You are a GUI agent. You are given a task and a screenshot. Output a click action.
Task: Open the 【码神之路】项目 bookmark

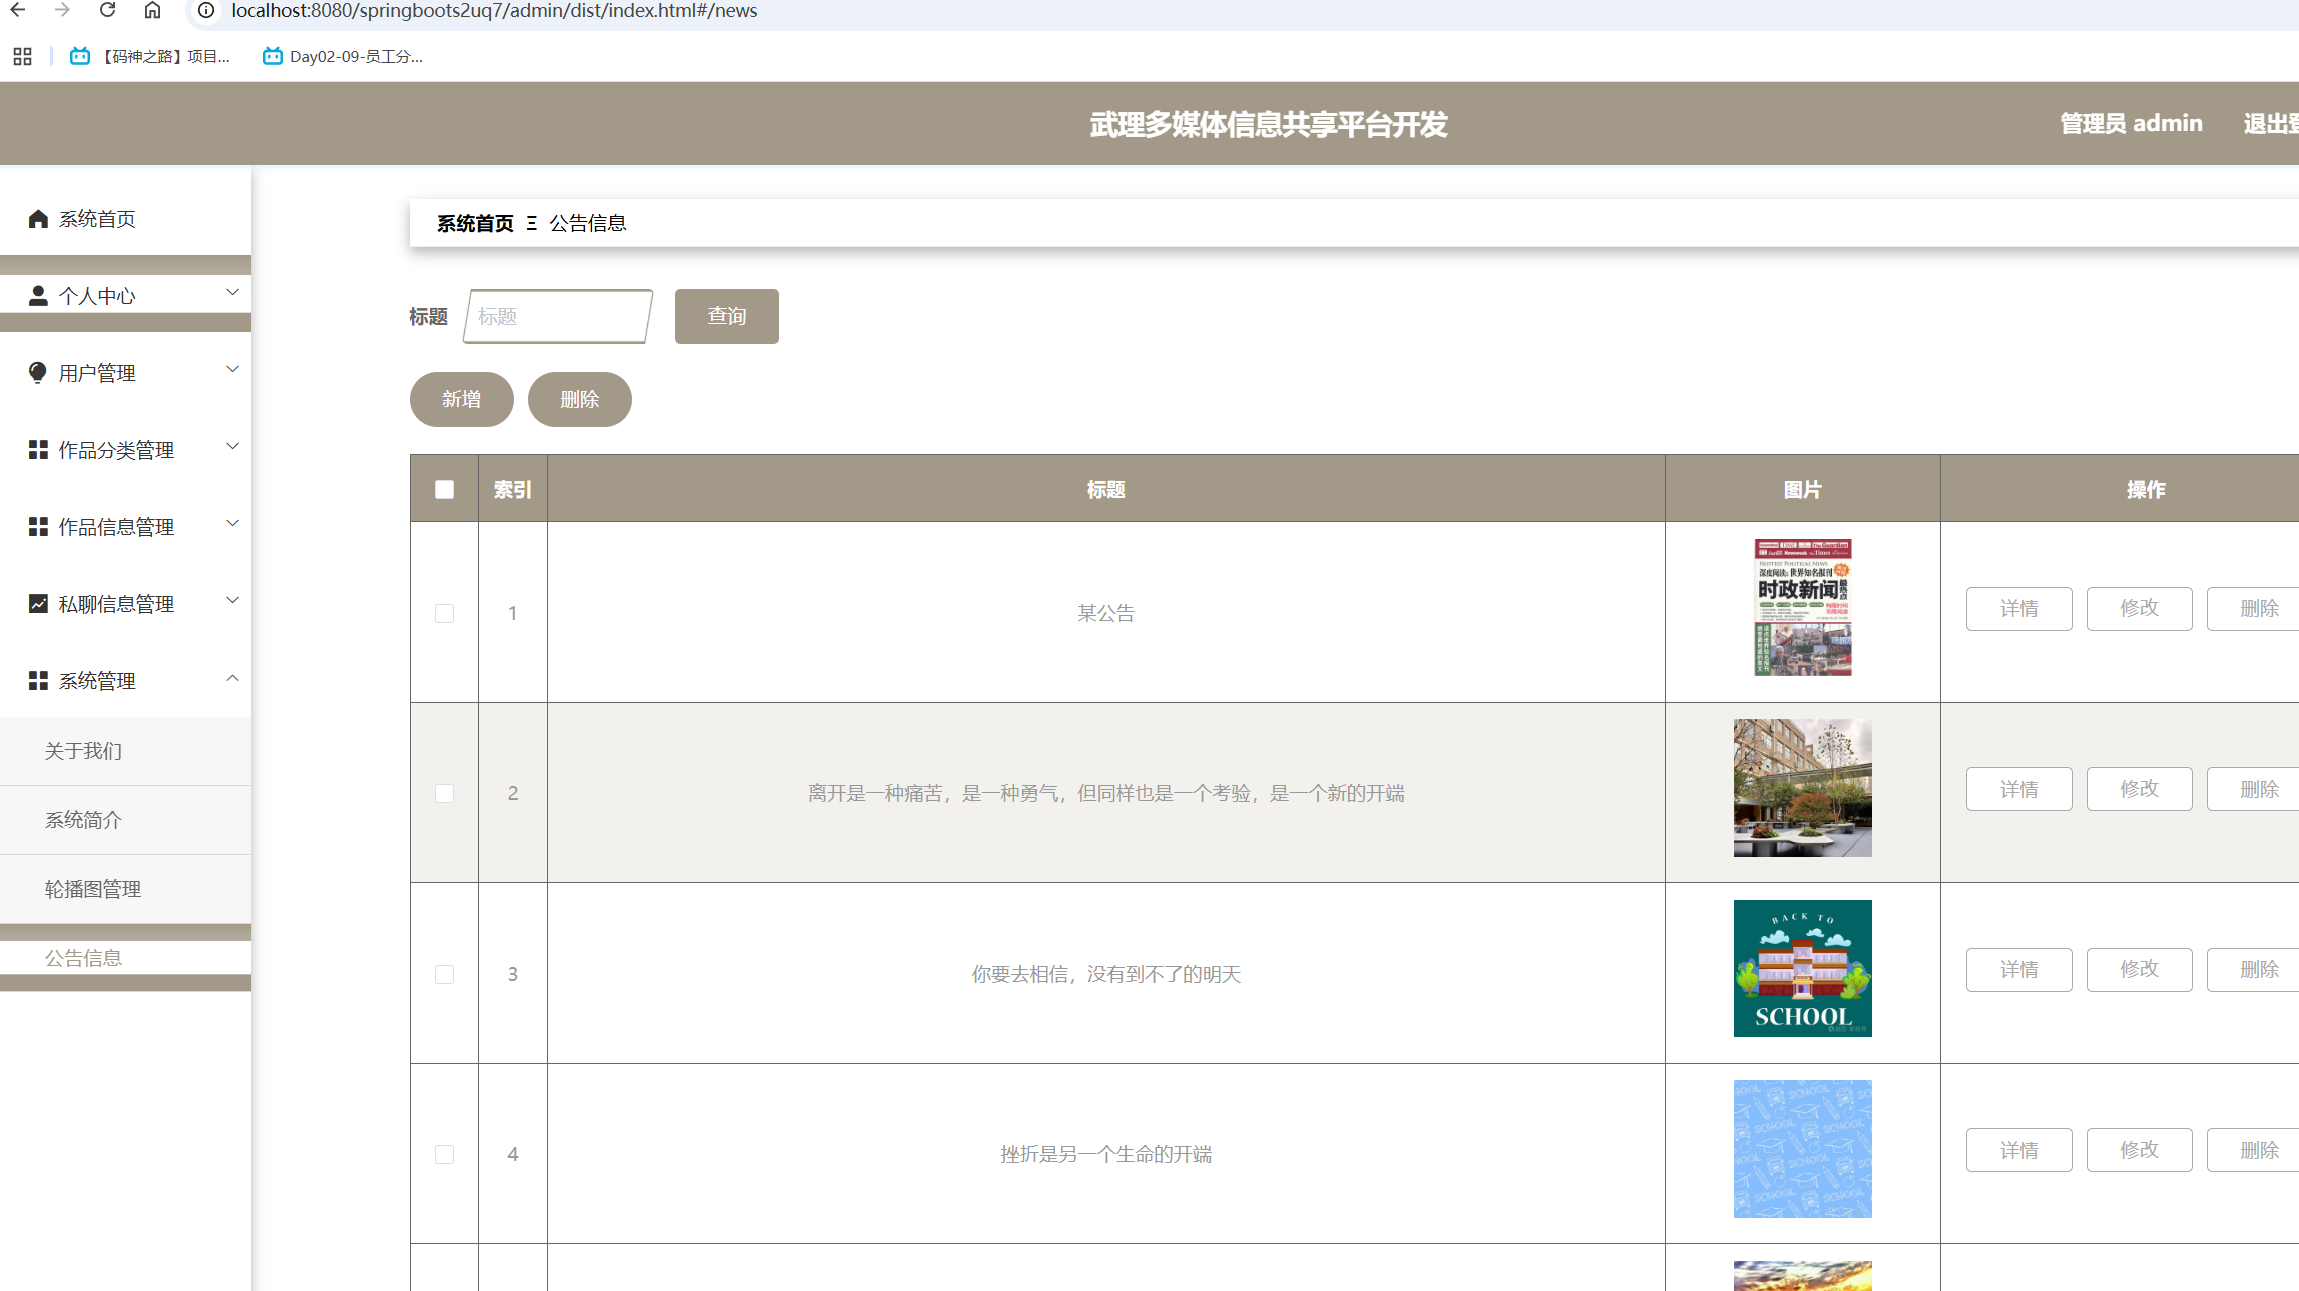pos(150,56)
